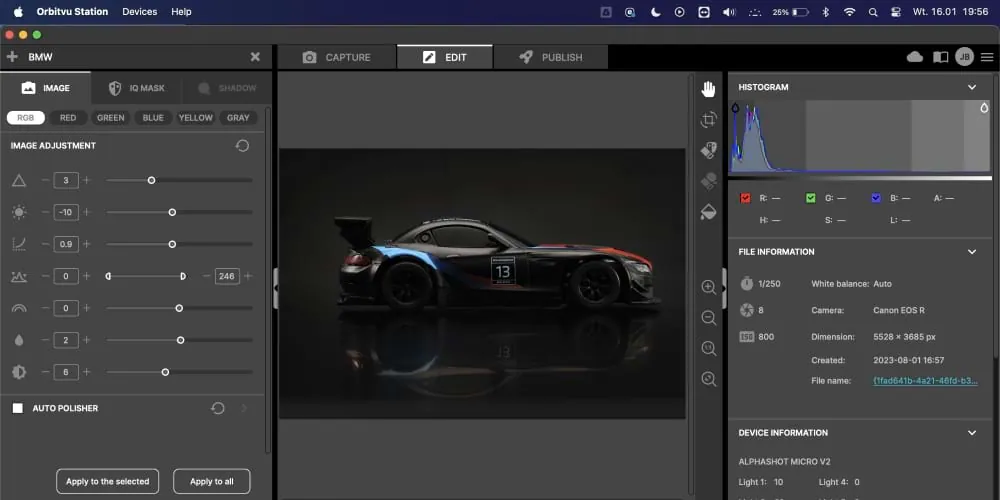This screenshot has width=1000, height=500.
Task: Select the RGB channel pill
Action: (x=26, y=118)
